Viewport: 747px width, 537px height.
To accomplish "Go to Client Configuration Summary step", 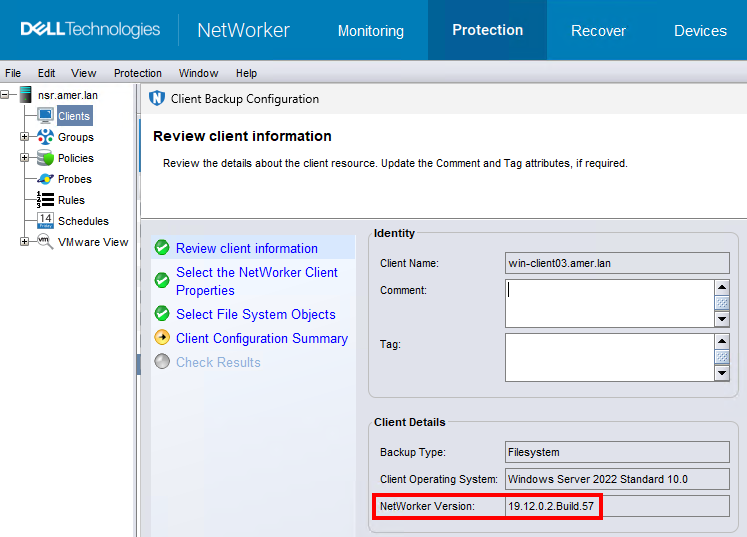I will [262, 338].
